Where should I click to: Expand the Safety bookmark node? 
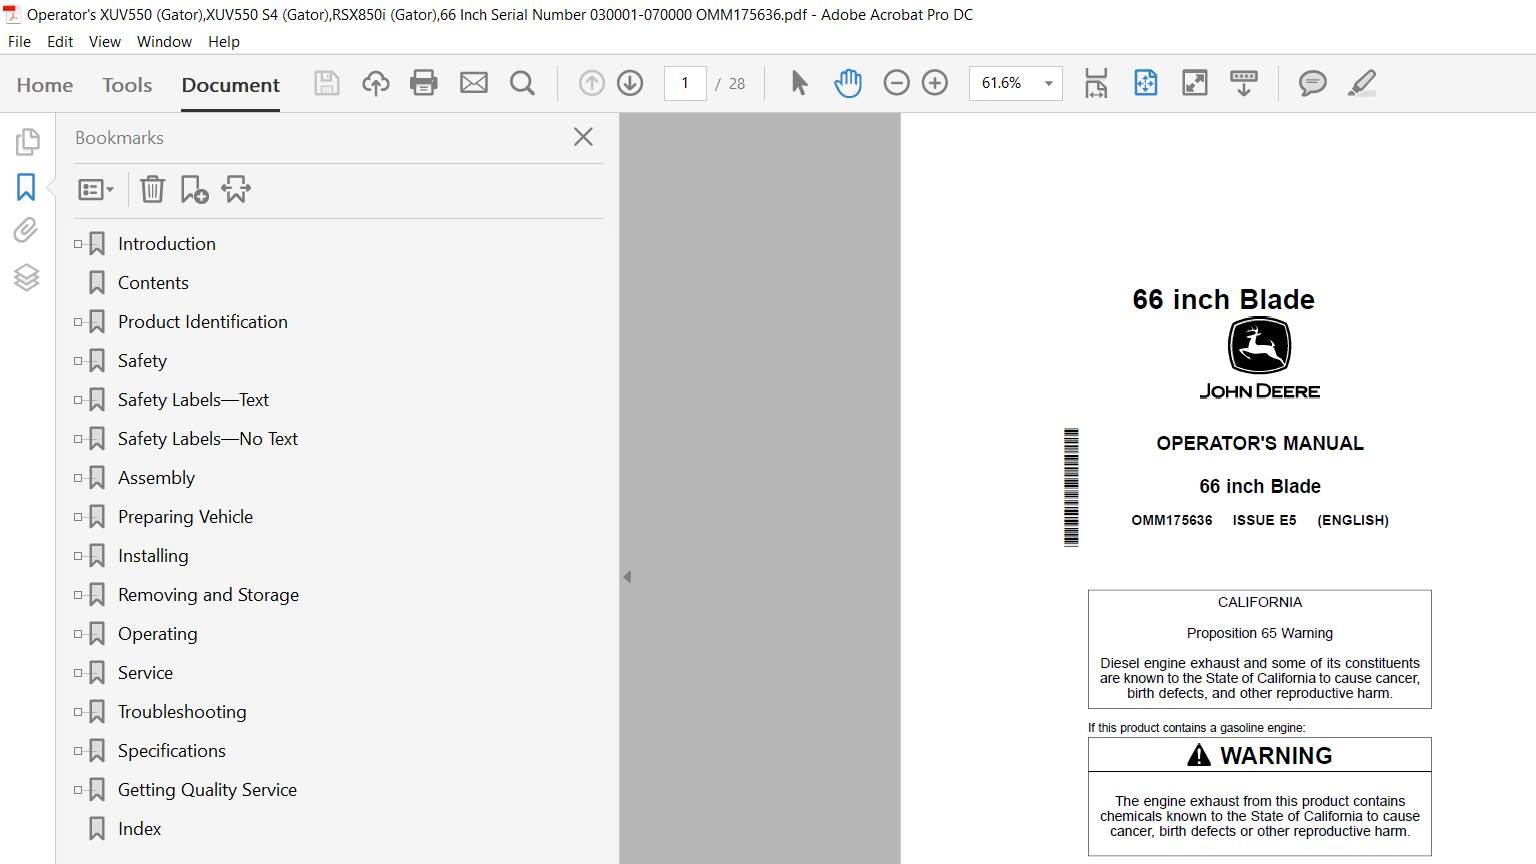click(x=78, y=361)
